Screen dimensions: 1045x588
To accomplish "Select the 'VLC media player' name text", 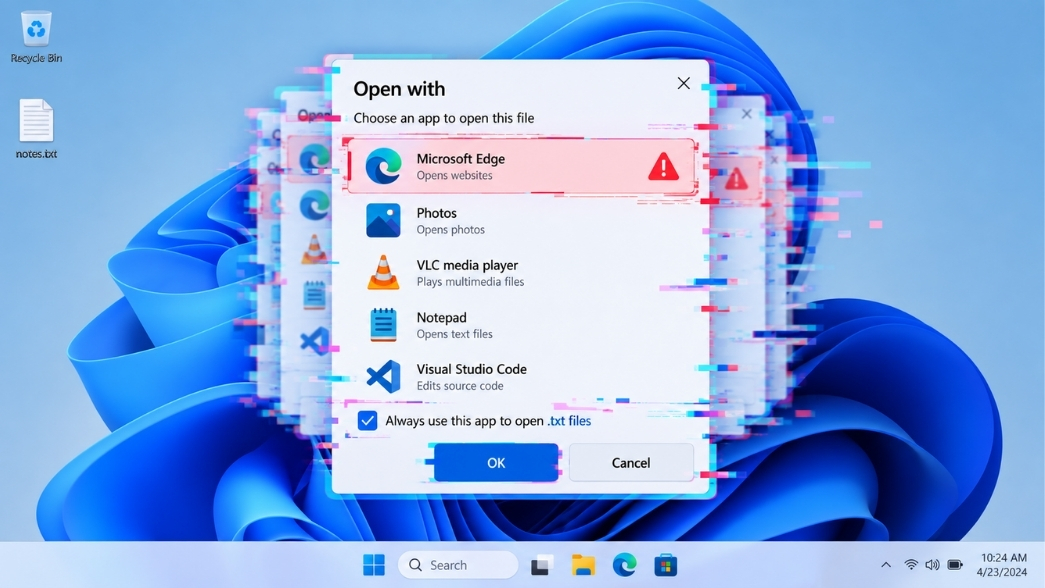I will pos(467,265).
